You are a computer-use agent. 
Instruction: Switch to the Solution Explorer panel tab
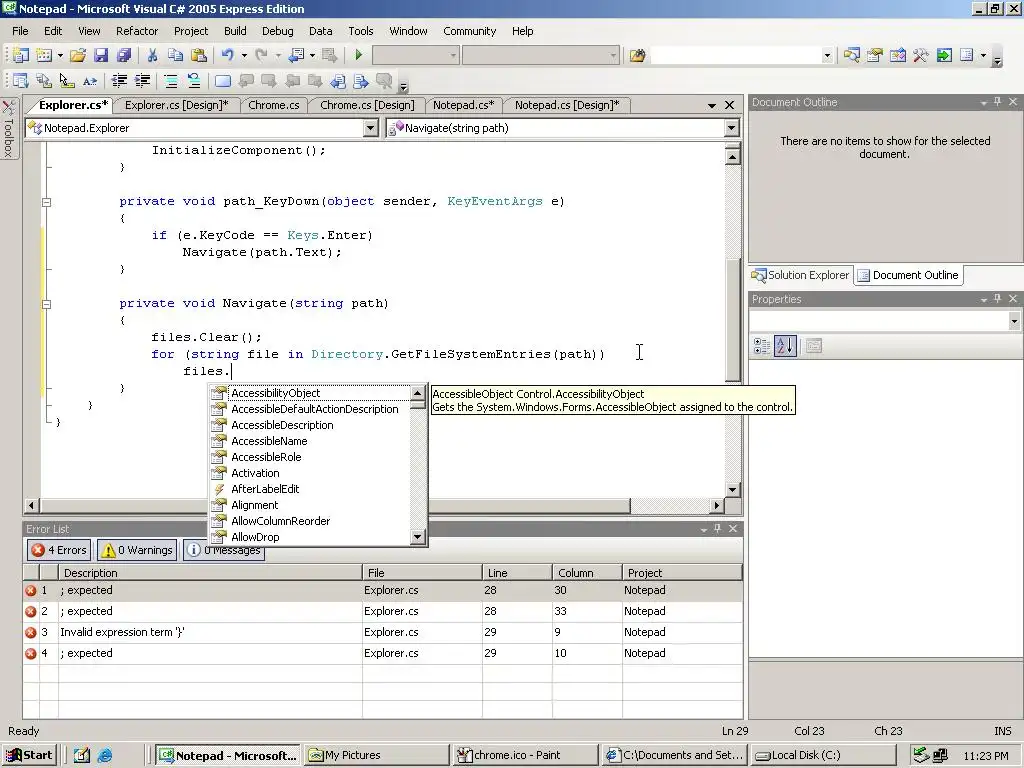coord(801,275)
